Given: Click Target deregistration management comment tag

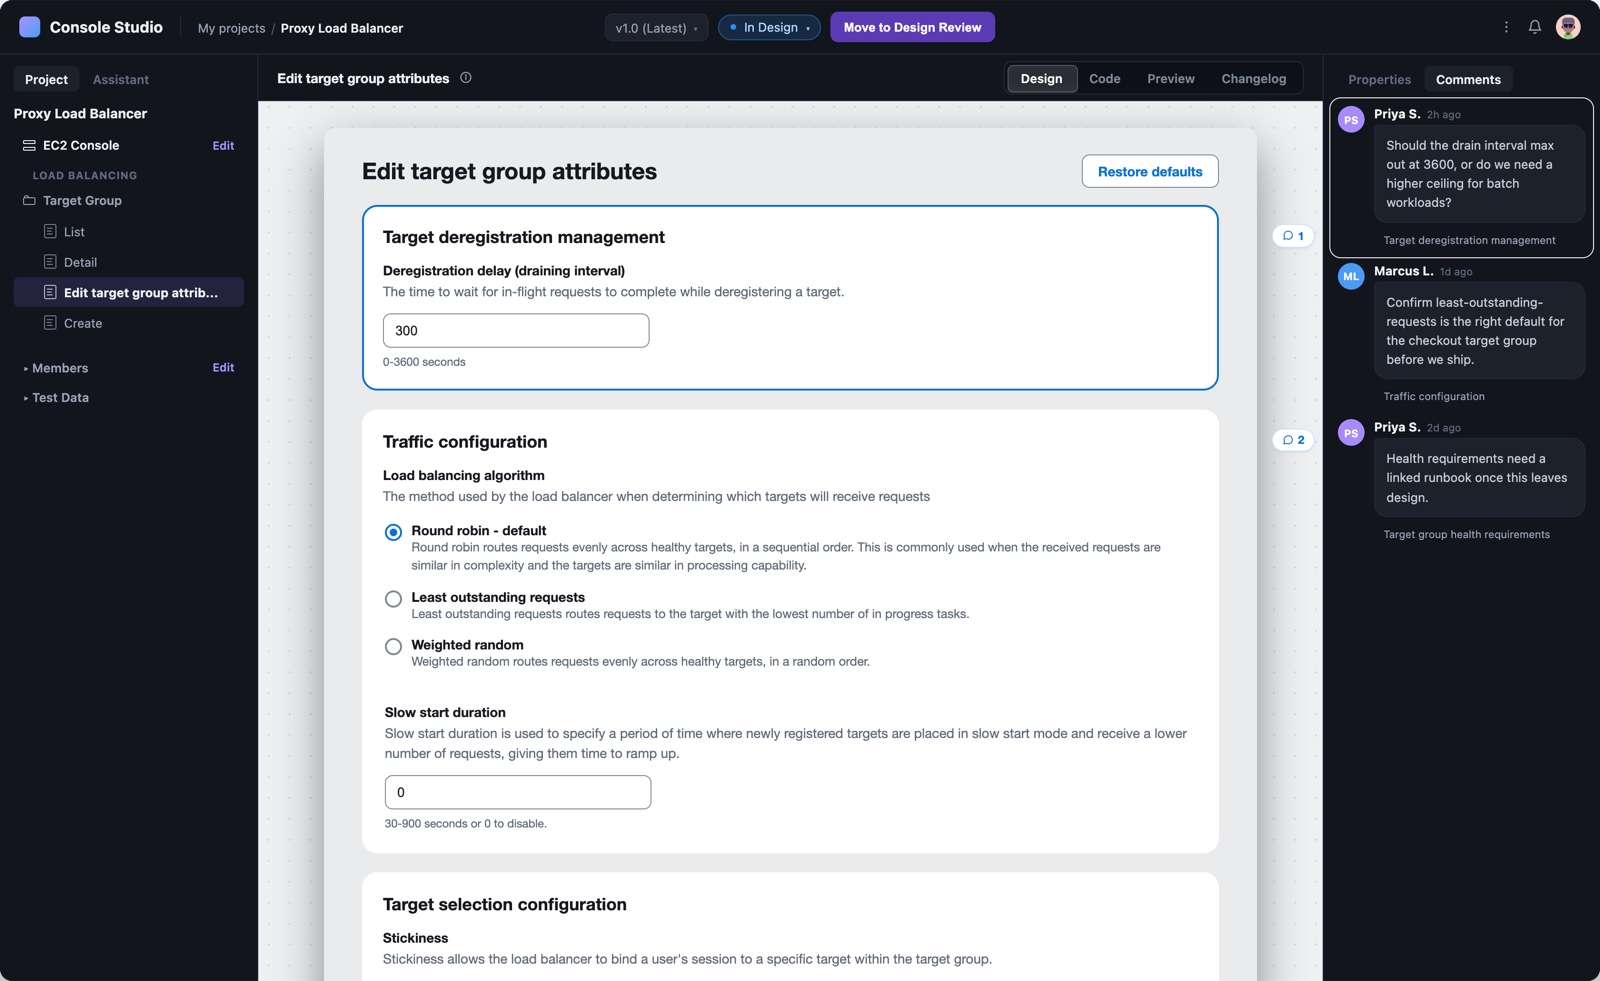Looking at the screenshot, I should (x=1469, y=240).
